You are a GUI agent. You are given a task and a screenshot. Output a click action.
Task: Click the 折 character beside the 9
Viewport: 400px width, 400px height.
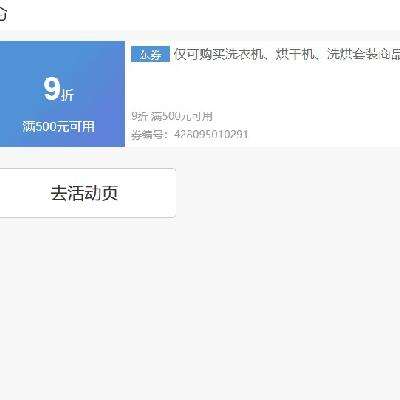coord(68,95)
